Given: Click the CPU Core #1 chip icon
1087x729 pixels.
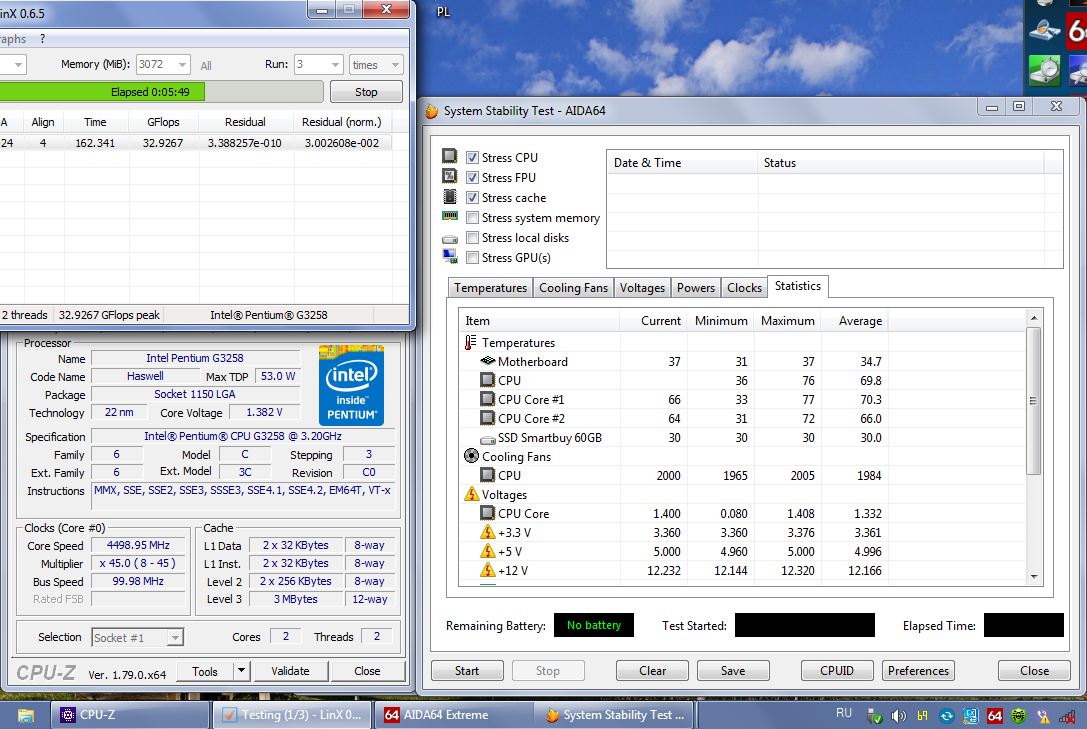Looking at the screenshot, I should coord(487,399).
